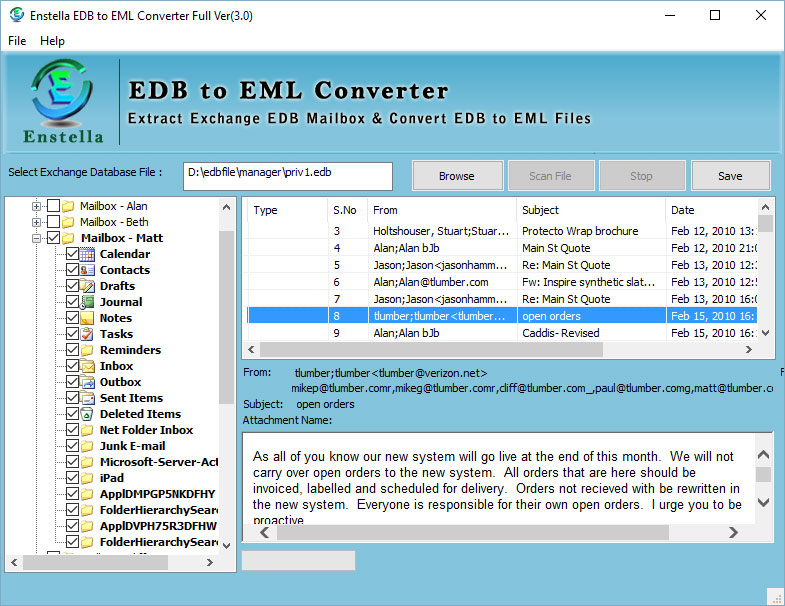Check the Mailbox - Alan checkbox
Image resolution: width=785 pixels, height=606 pixels.
(x=53, y=206)
